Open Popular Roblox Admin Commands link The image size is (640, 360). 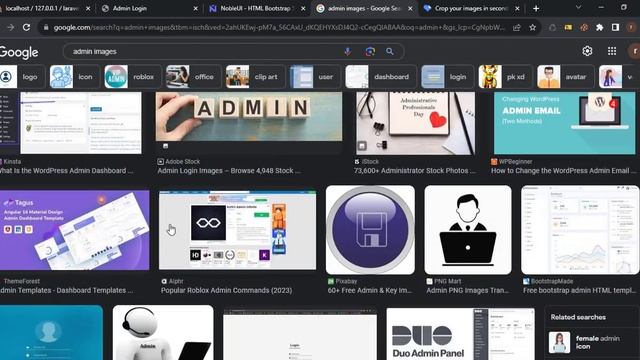point(227,290)
